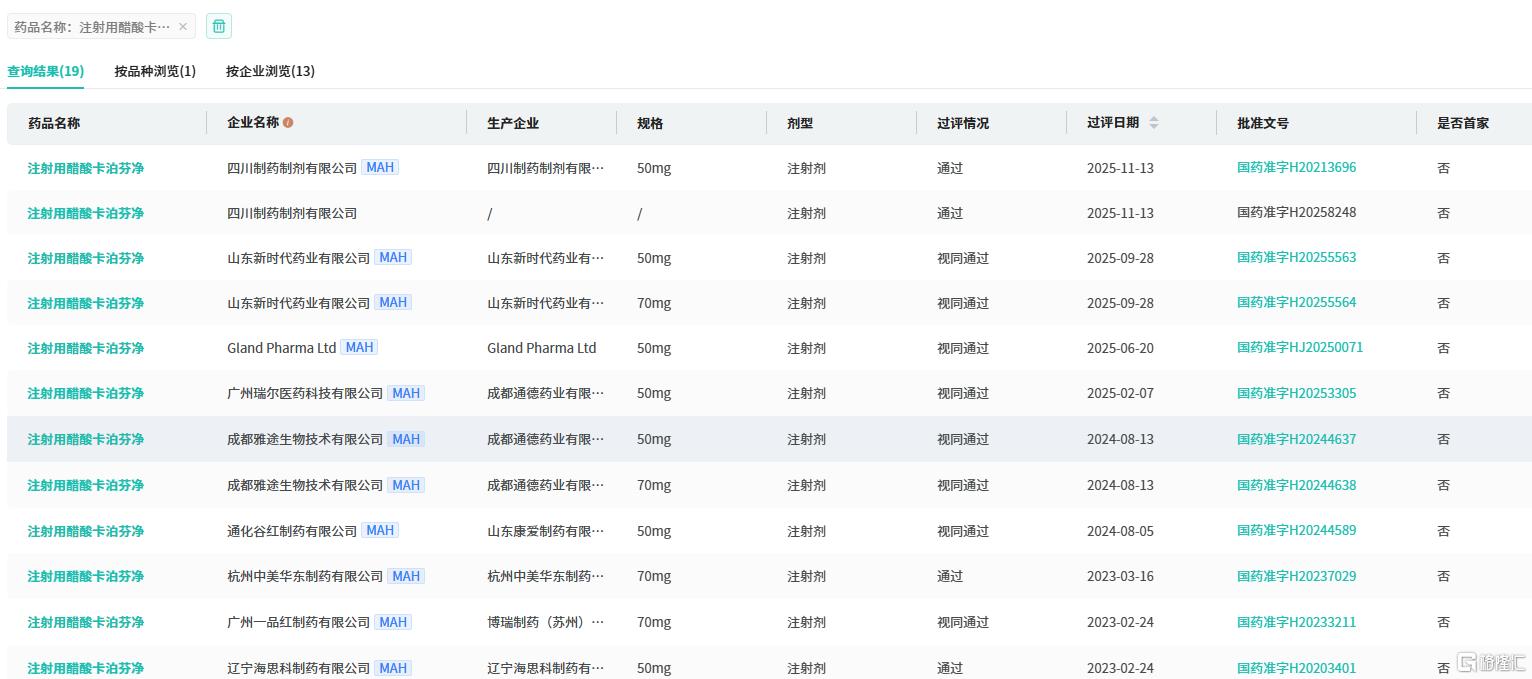Select the 查询结果(19) tab
Image resolution: width=1532 pixels, height=679 pixels.
point(45,71)
